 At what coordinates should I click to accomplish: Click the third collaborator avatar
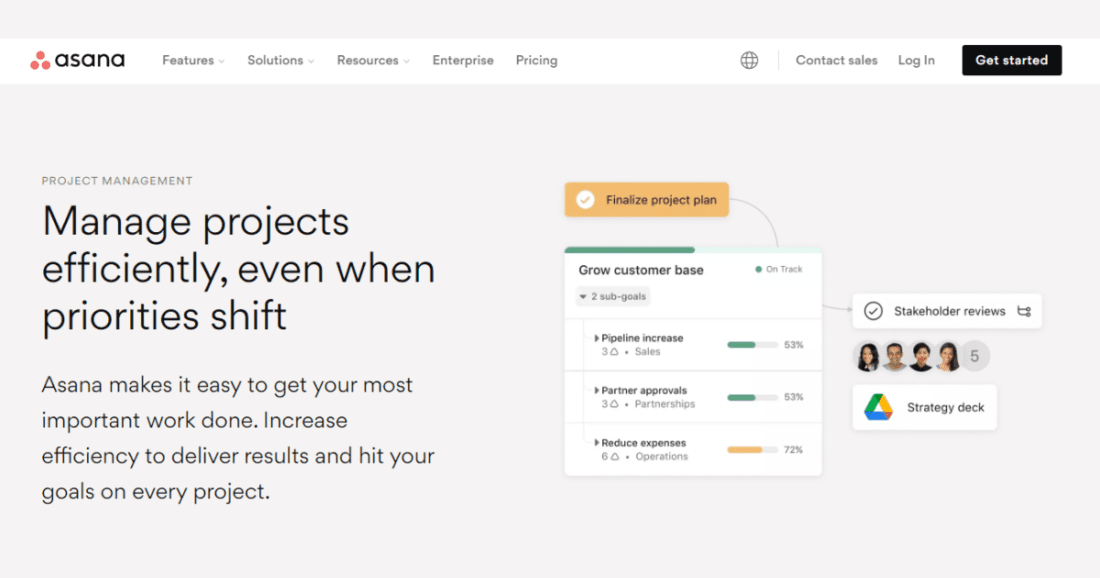(921, 356)
